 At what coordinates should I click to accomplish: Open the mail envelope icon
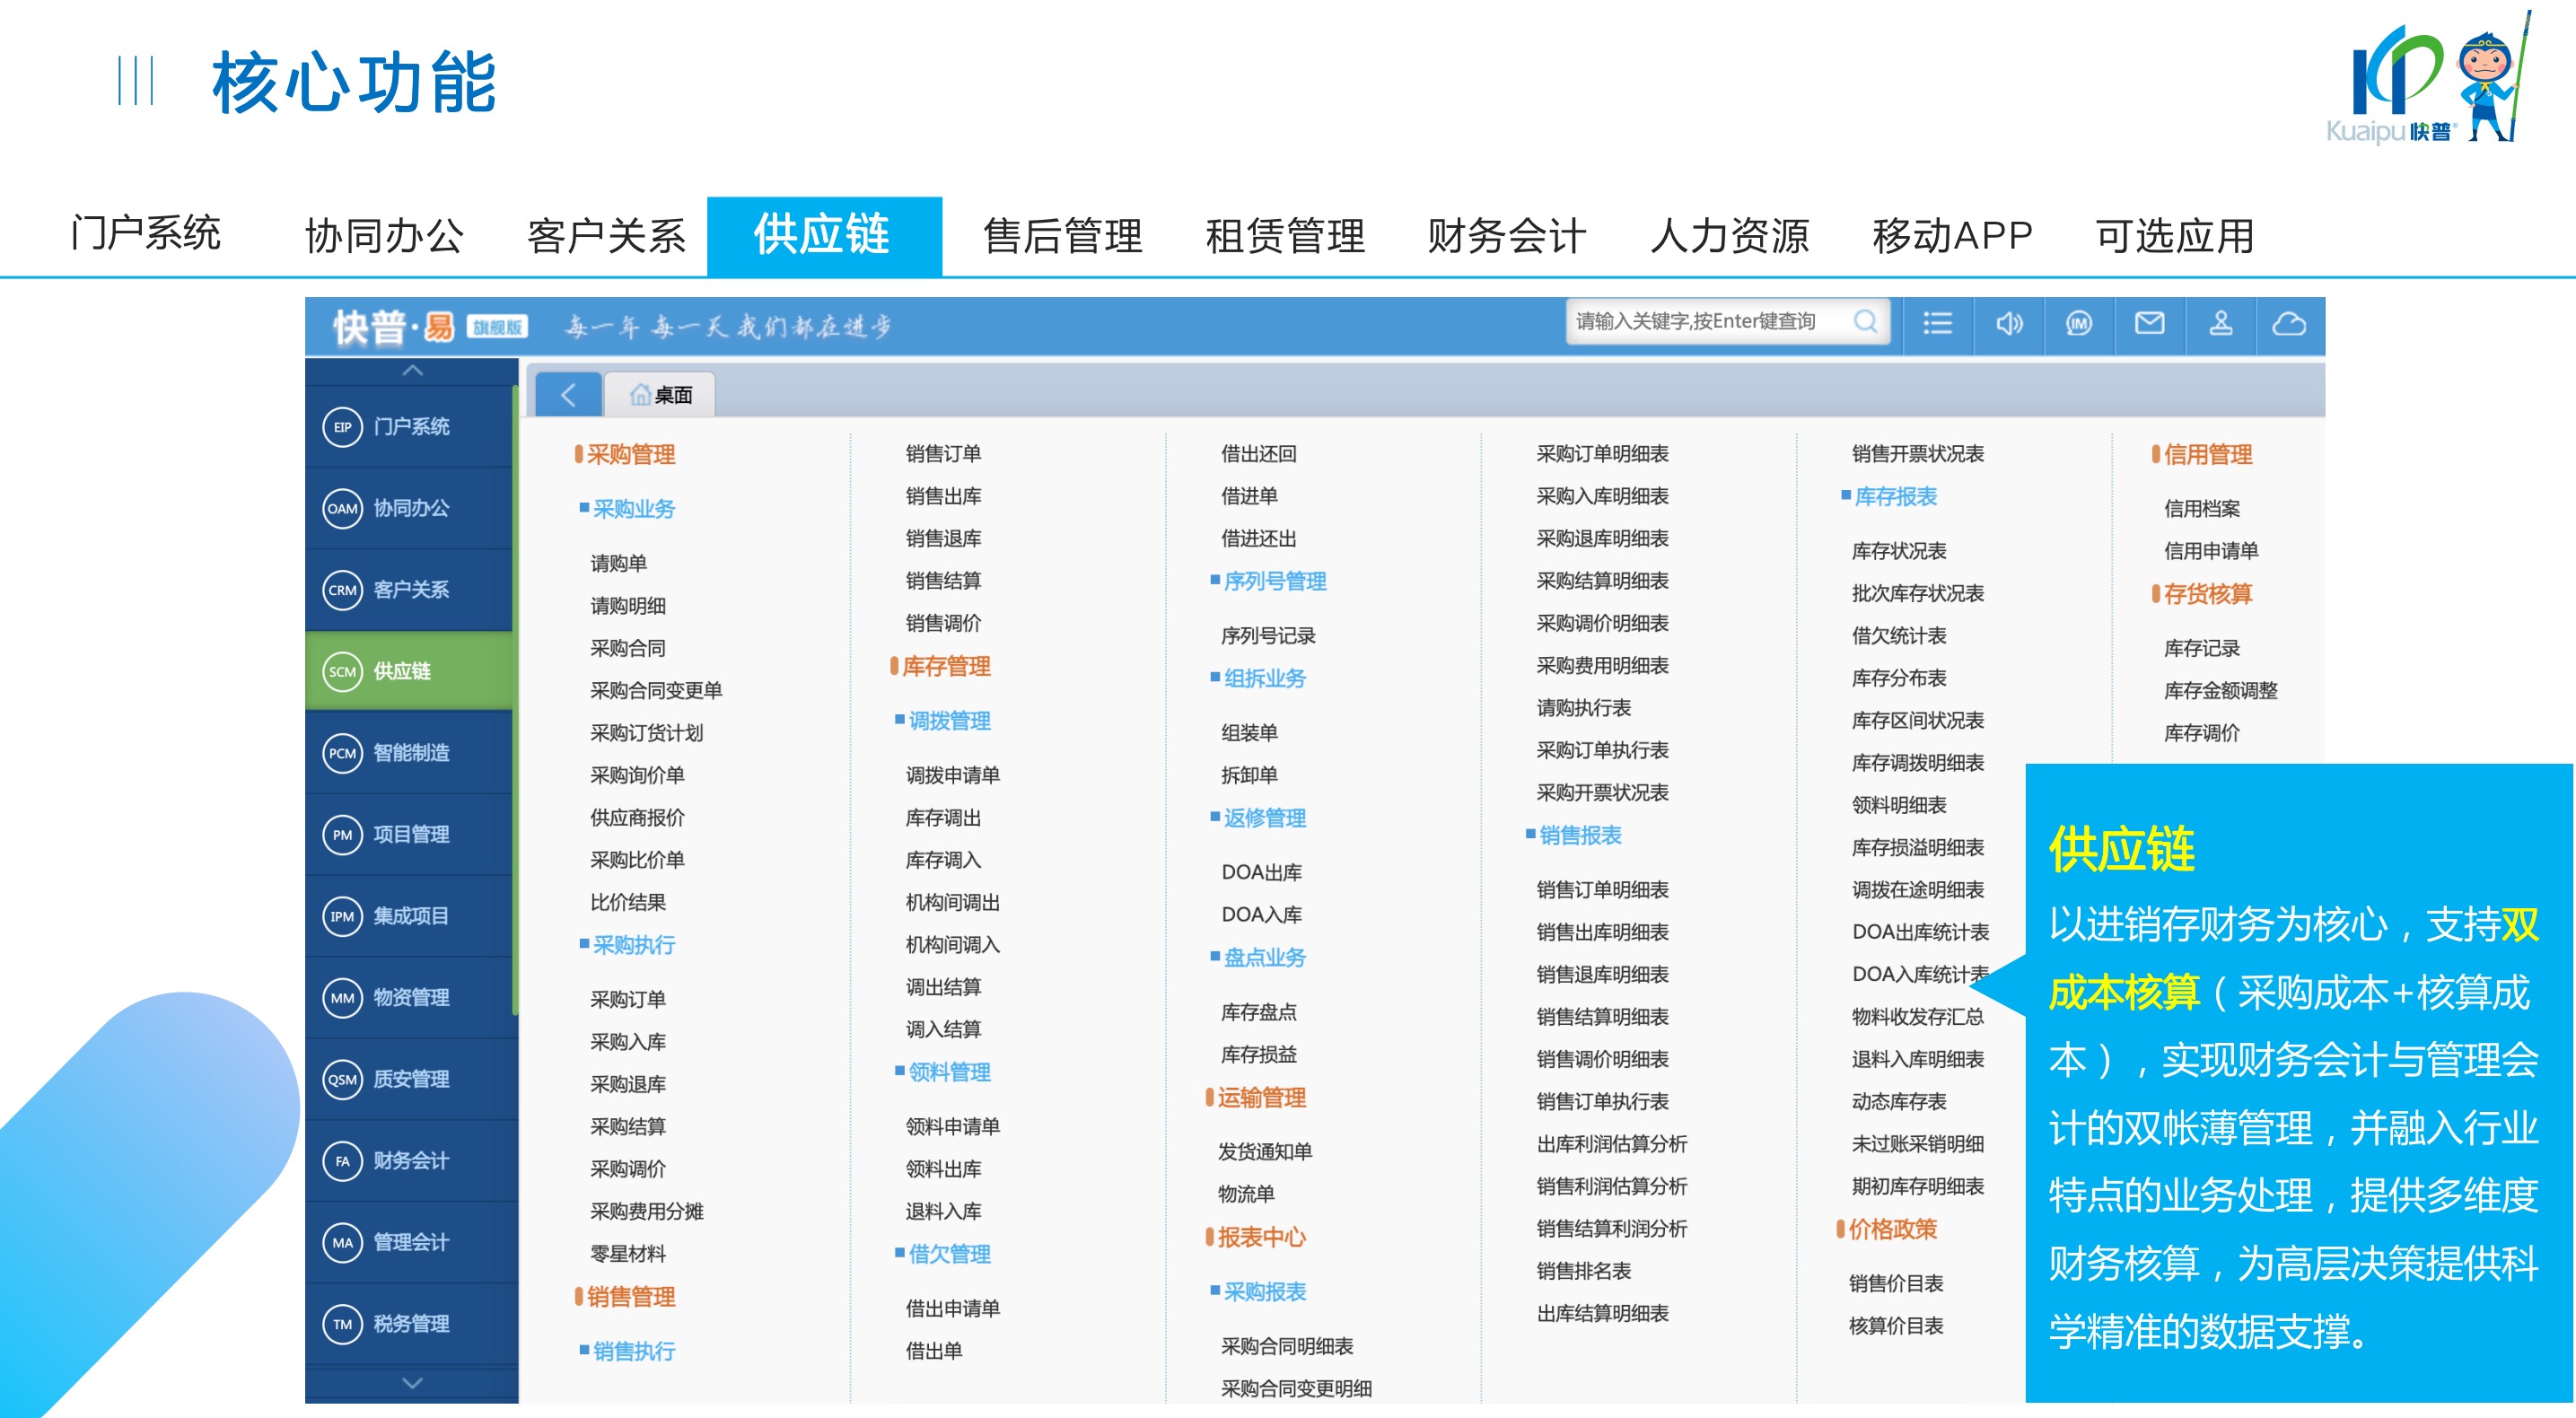(x=2149, y=323)
